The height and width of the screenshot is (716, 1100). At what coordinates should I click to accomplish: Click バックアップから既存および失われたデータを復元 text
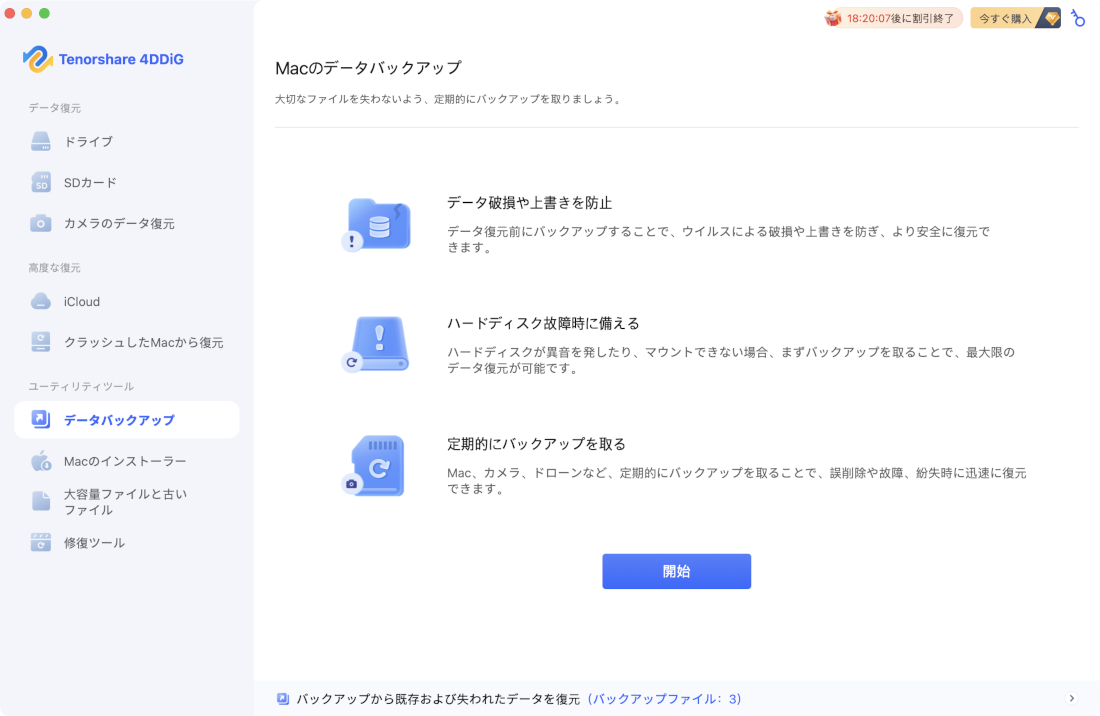(438, 698)
